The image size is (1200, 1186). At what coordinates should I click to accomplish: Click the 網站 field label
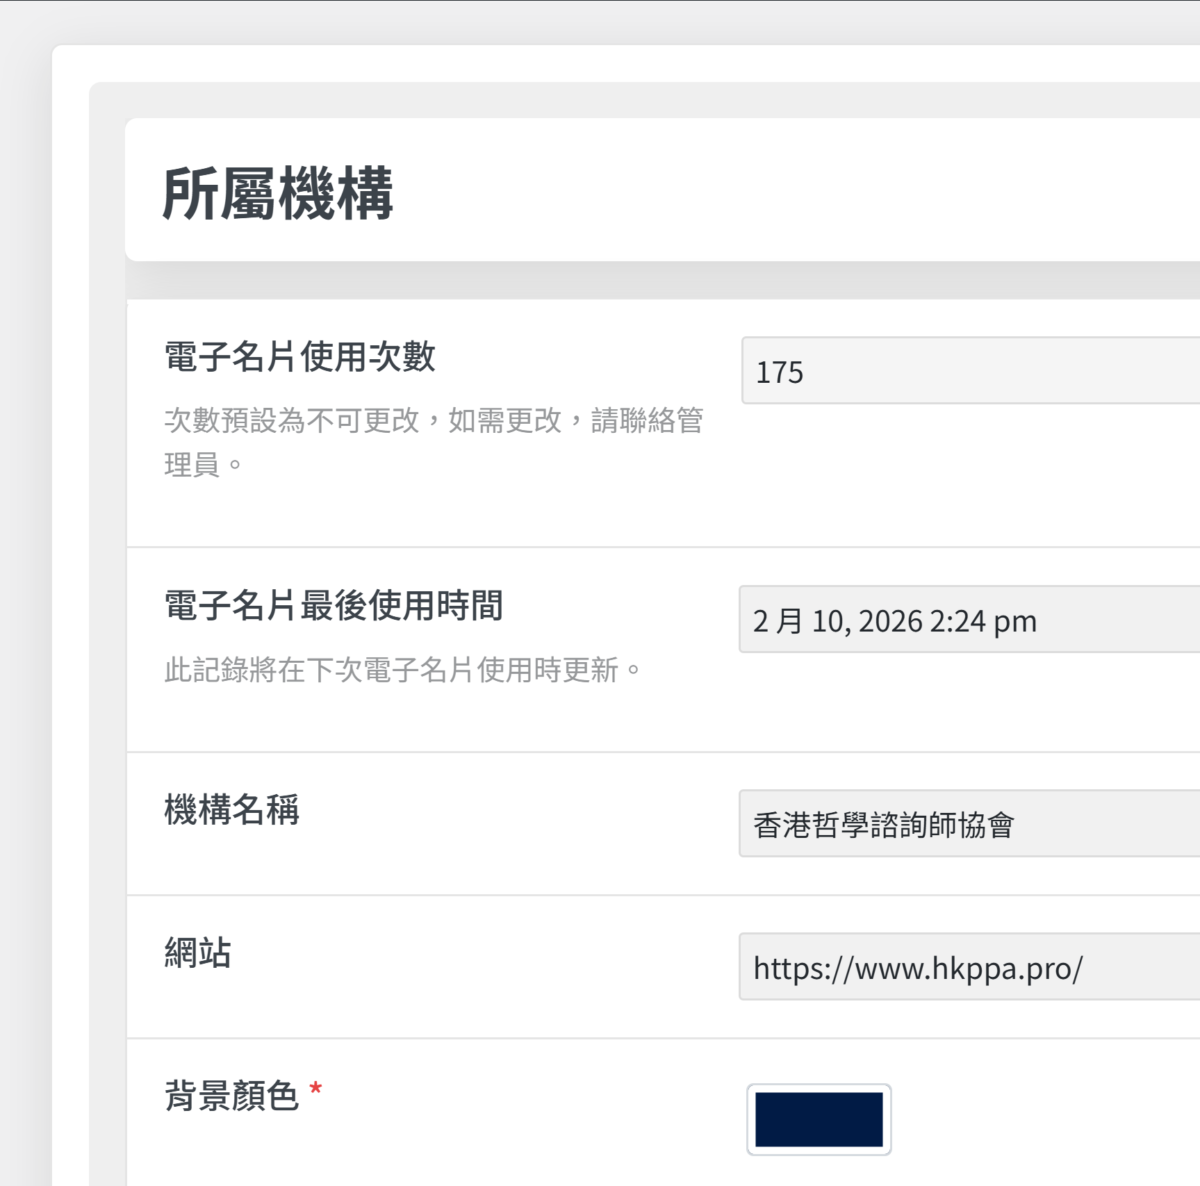tap(198, 952)
